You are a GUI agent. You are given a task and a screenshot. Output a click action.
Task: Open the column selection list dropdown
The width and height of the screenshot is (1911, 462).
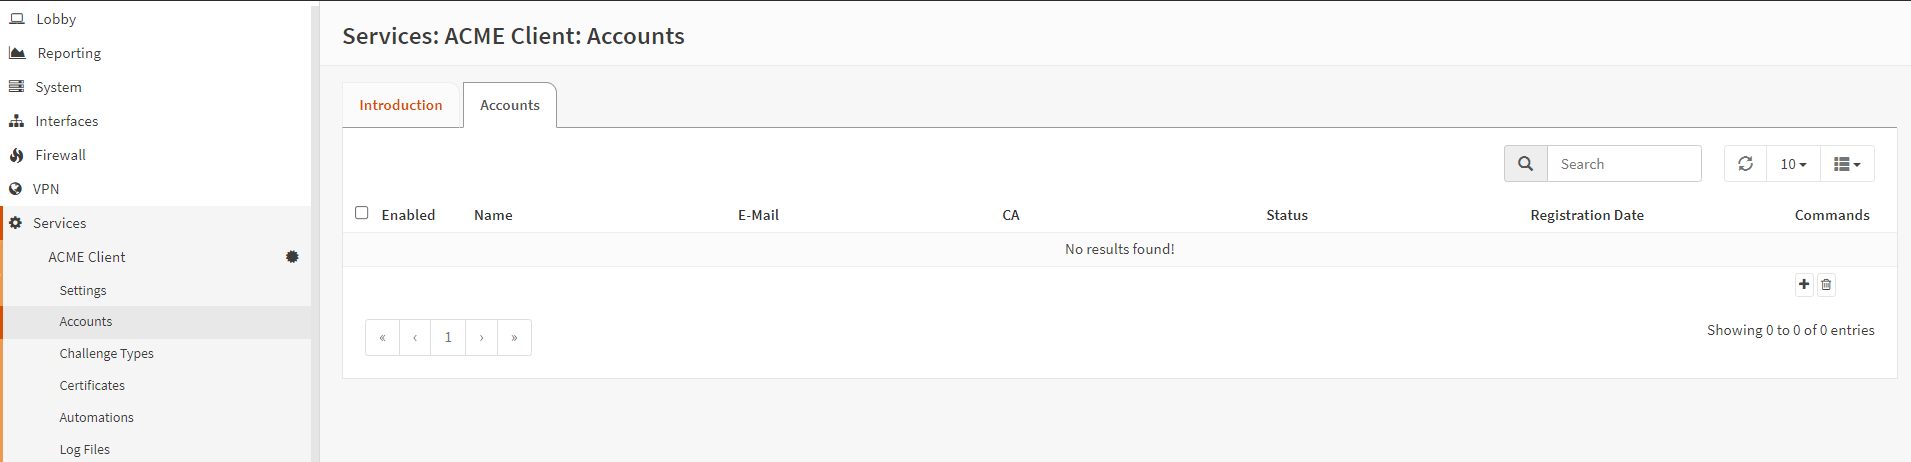click(x=1846, y=164)
